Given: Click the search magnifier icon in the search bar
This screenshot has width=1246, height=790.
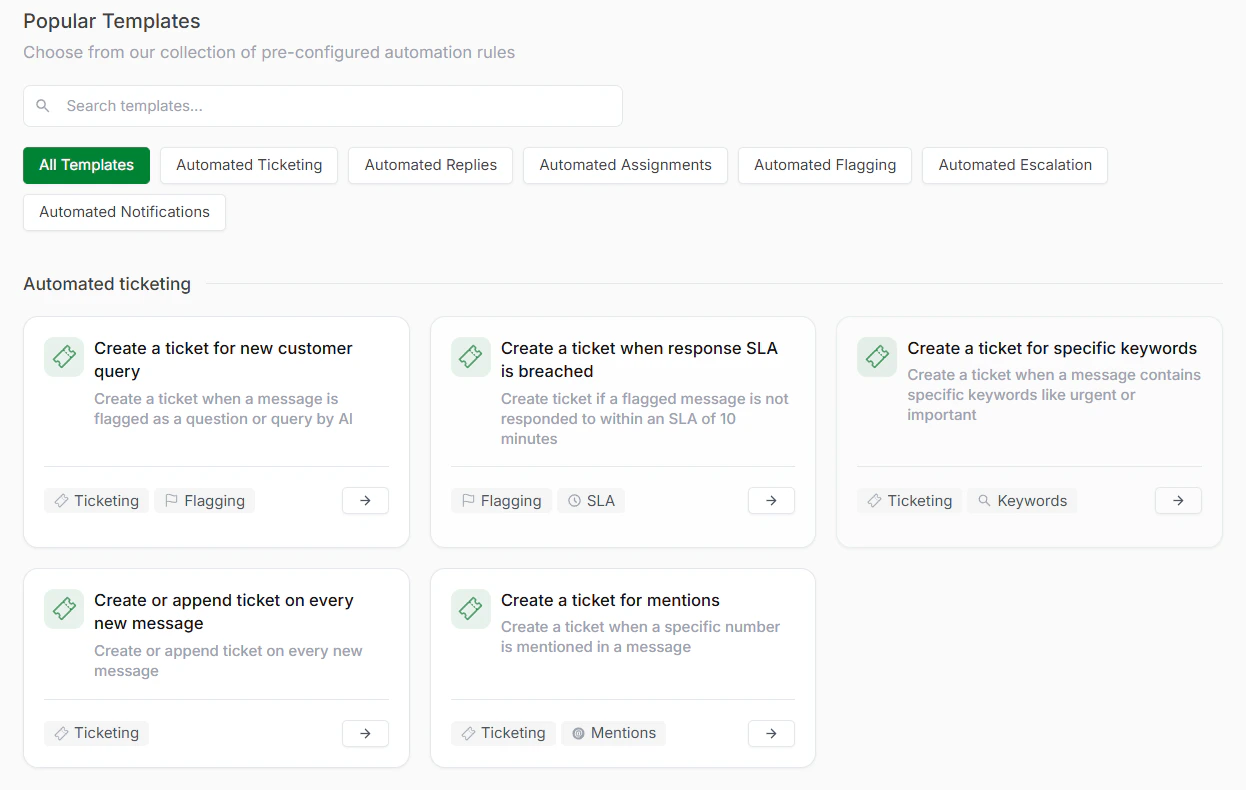Looking at the screenshot, I should [x=42, y=105].
